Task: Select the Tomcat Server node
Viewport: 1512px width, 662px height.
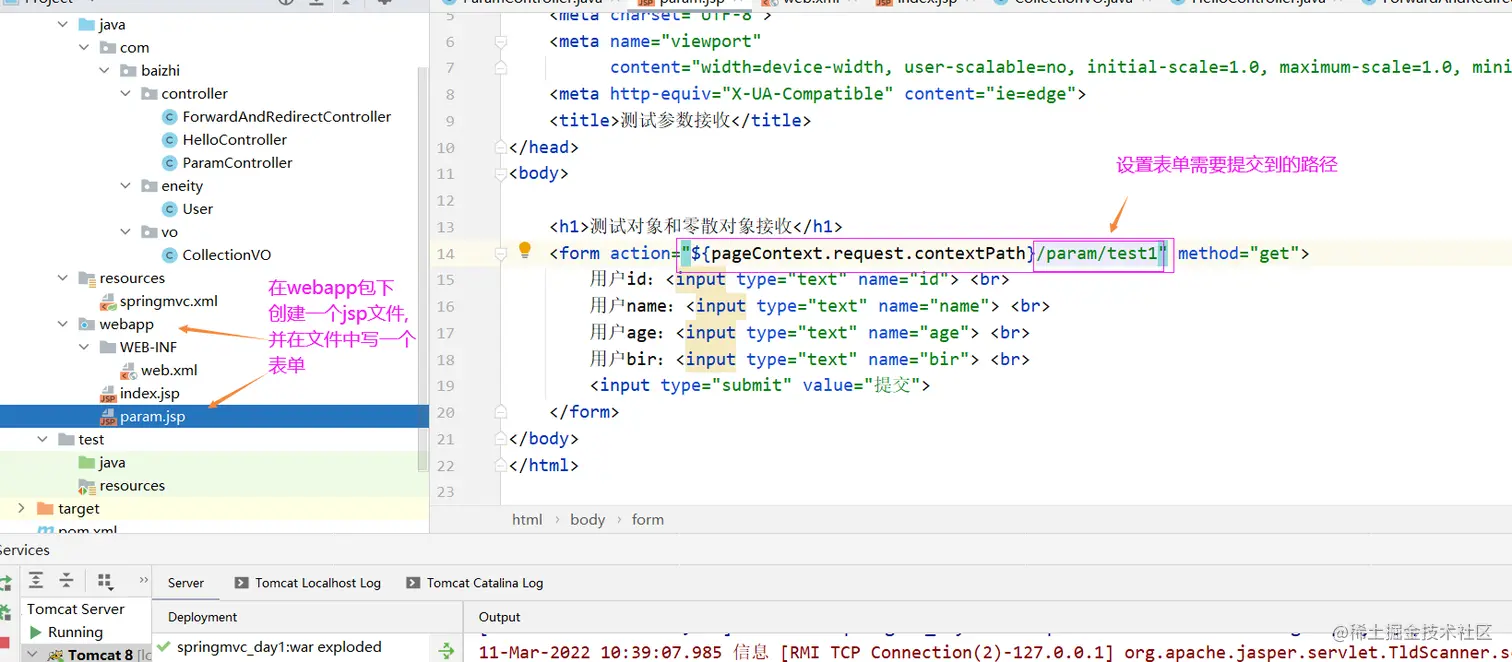Action: [x=76, y=609]
